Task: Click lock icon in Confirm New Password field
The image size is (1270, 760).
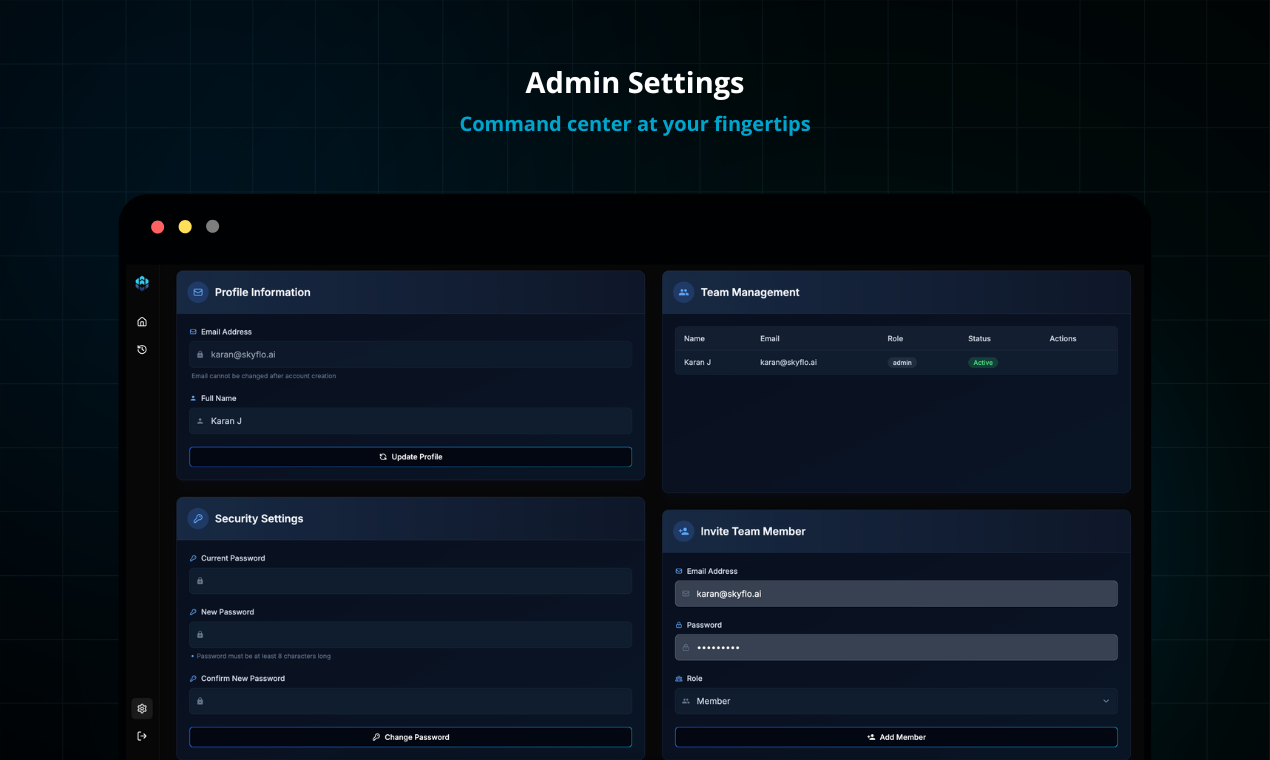Action: click(x=200, y=701)
